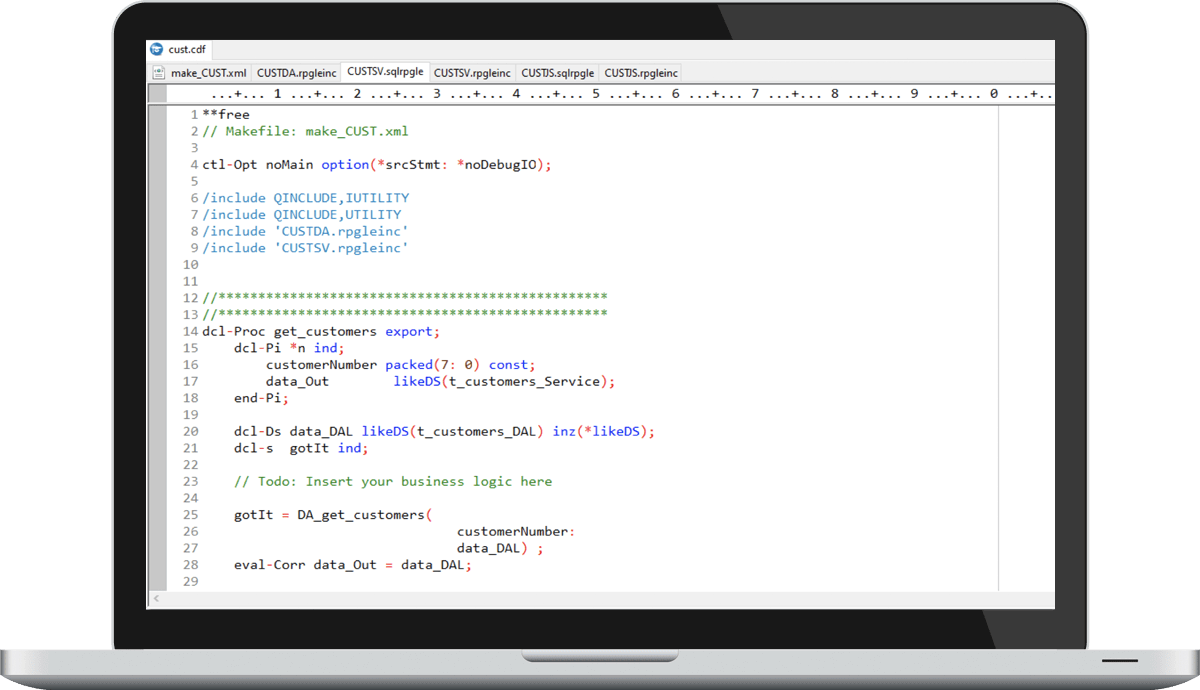The image size is (1200, 690).
Task: Click the eval-Corr data_Out statement
Action: (352, 564)
